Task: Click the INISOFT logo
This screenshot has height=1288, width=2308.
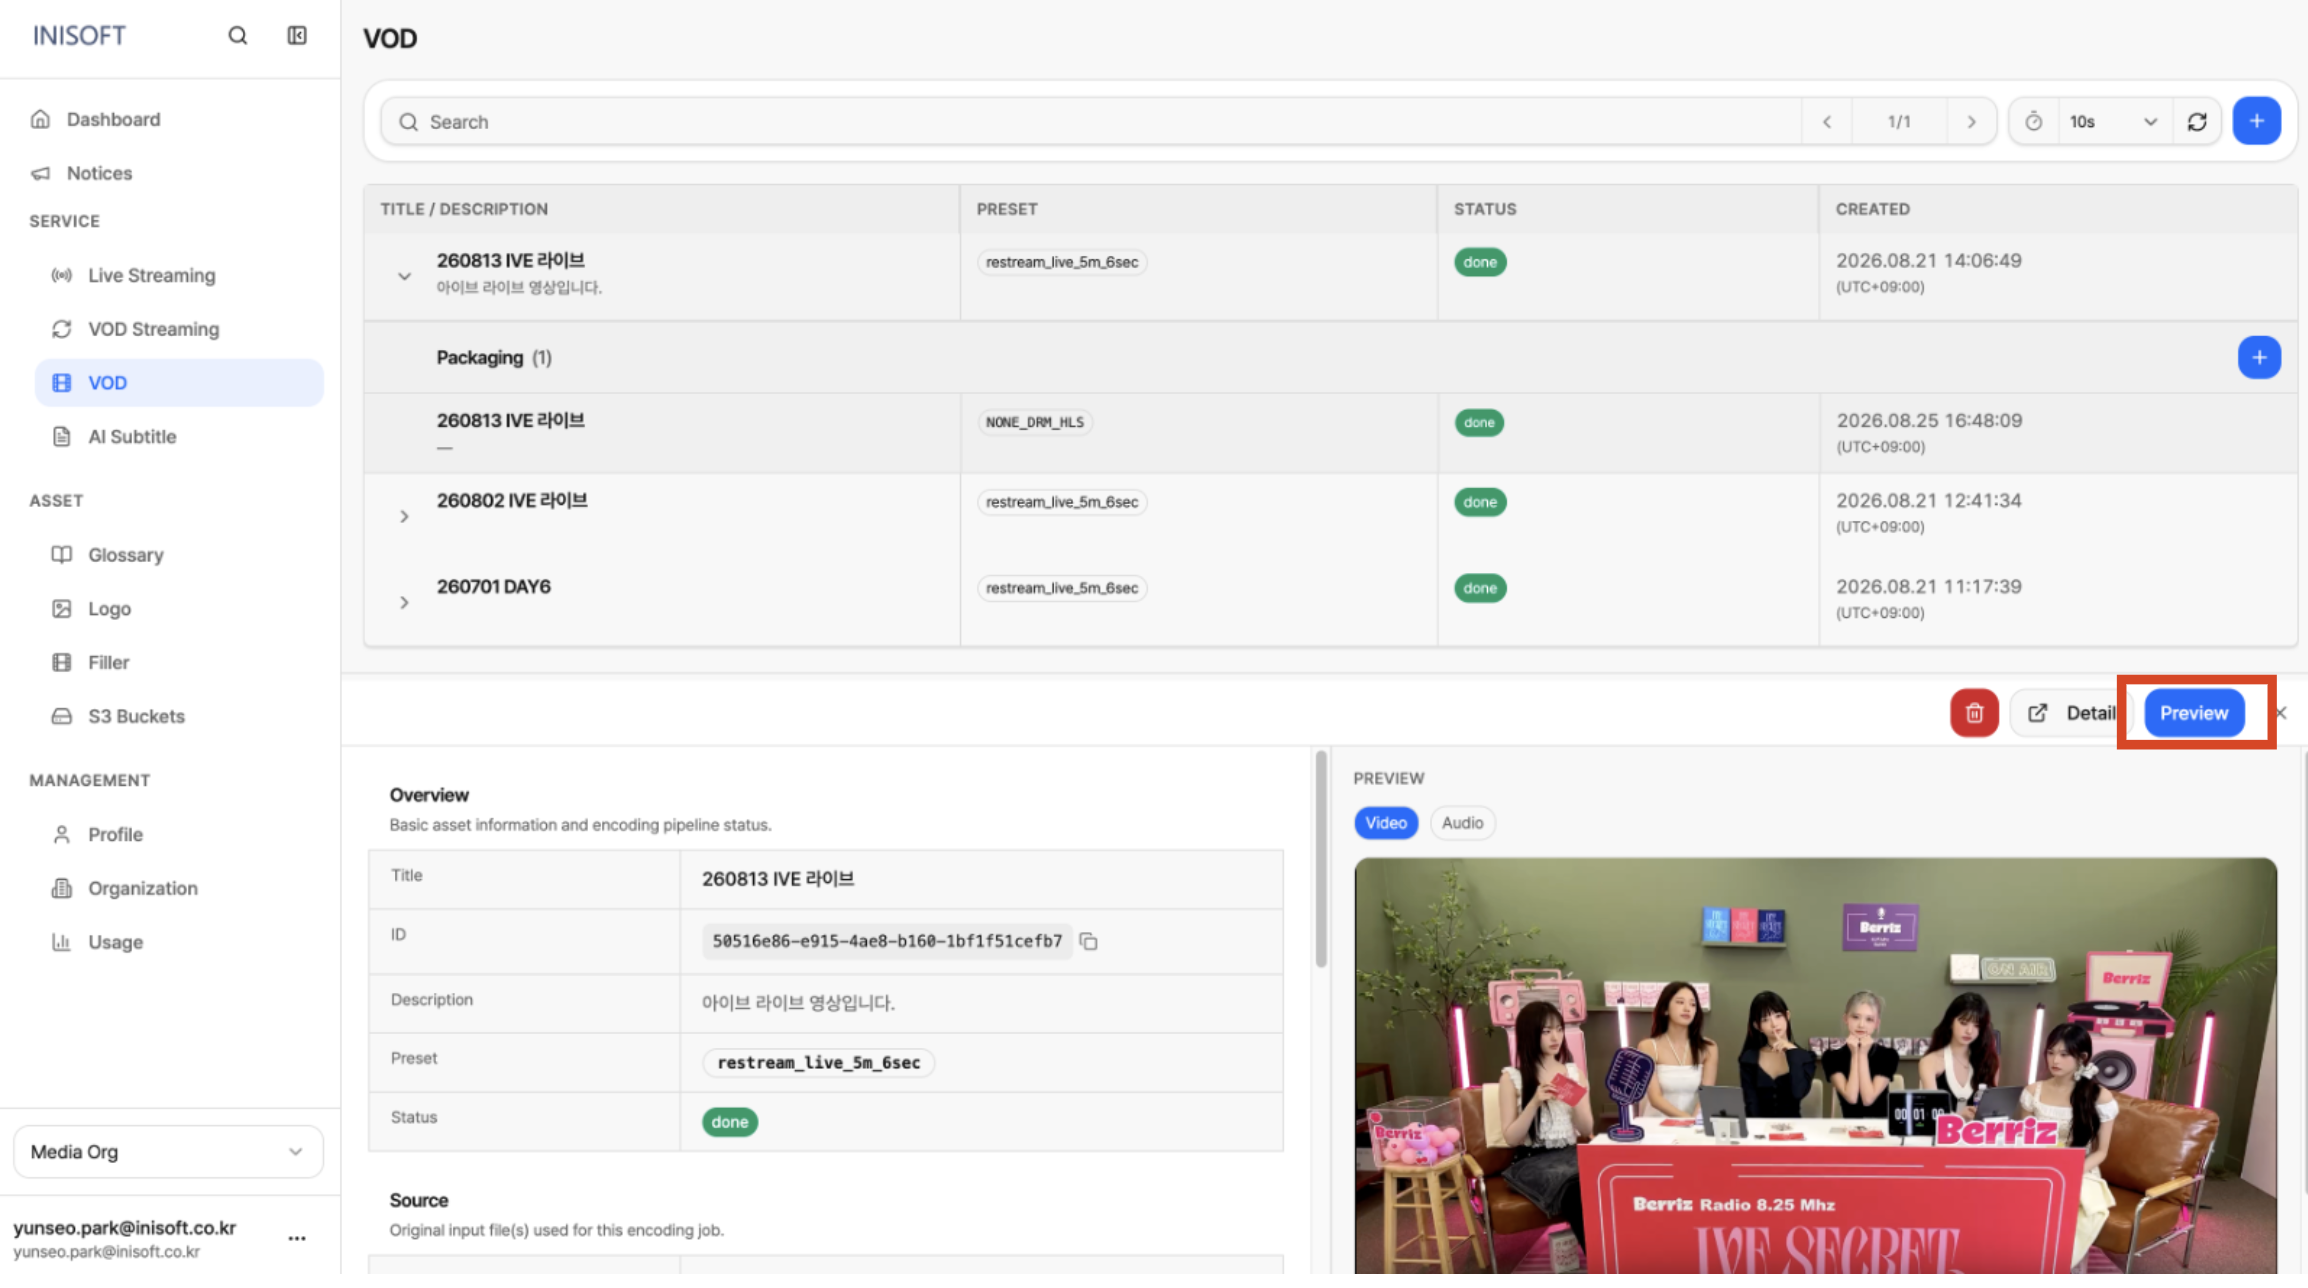Action: pyautogui.click(x=79, y=36)
